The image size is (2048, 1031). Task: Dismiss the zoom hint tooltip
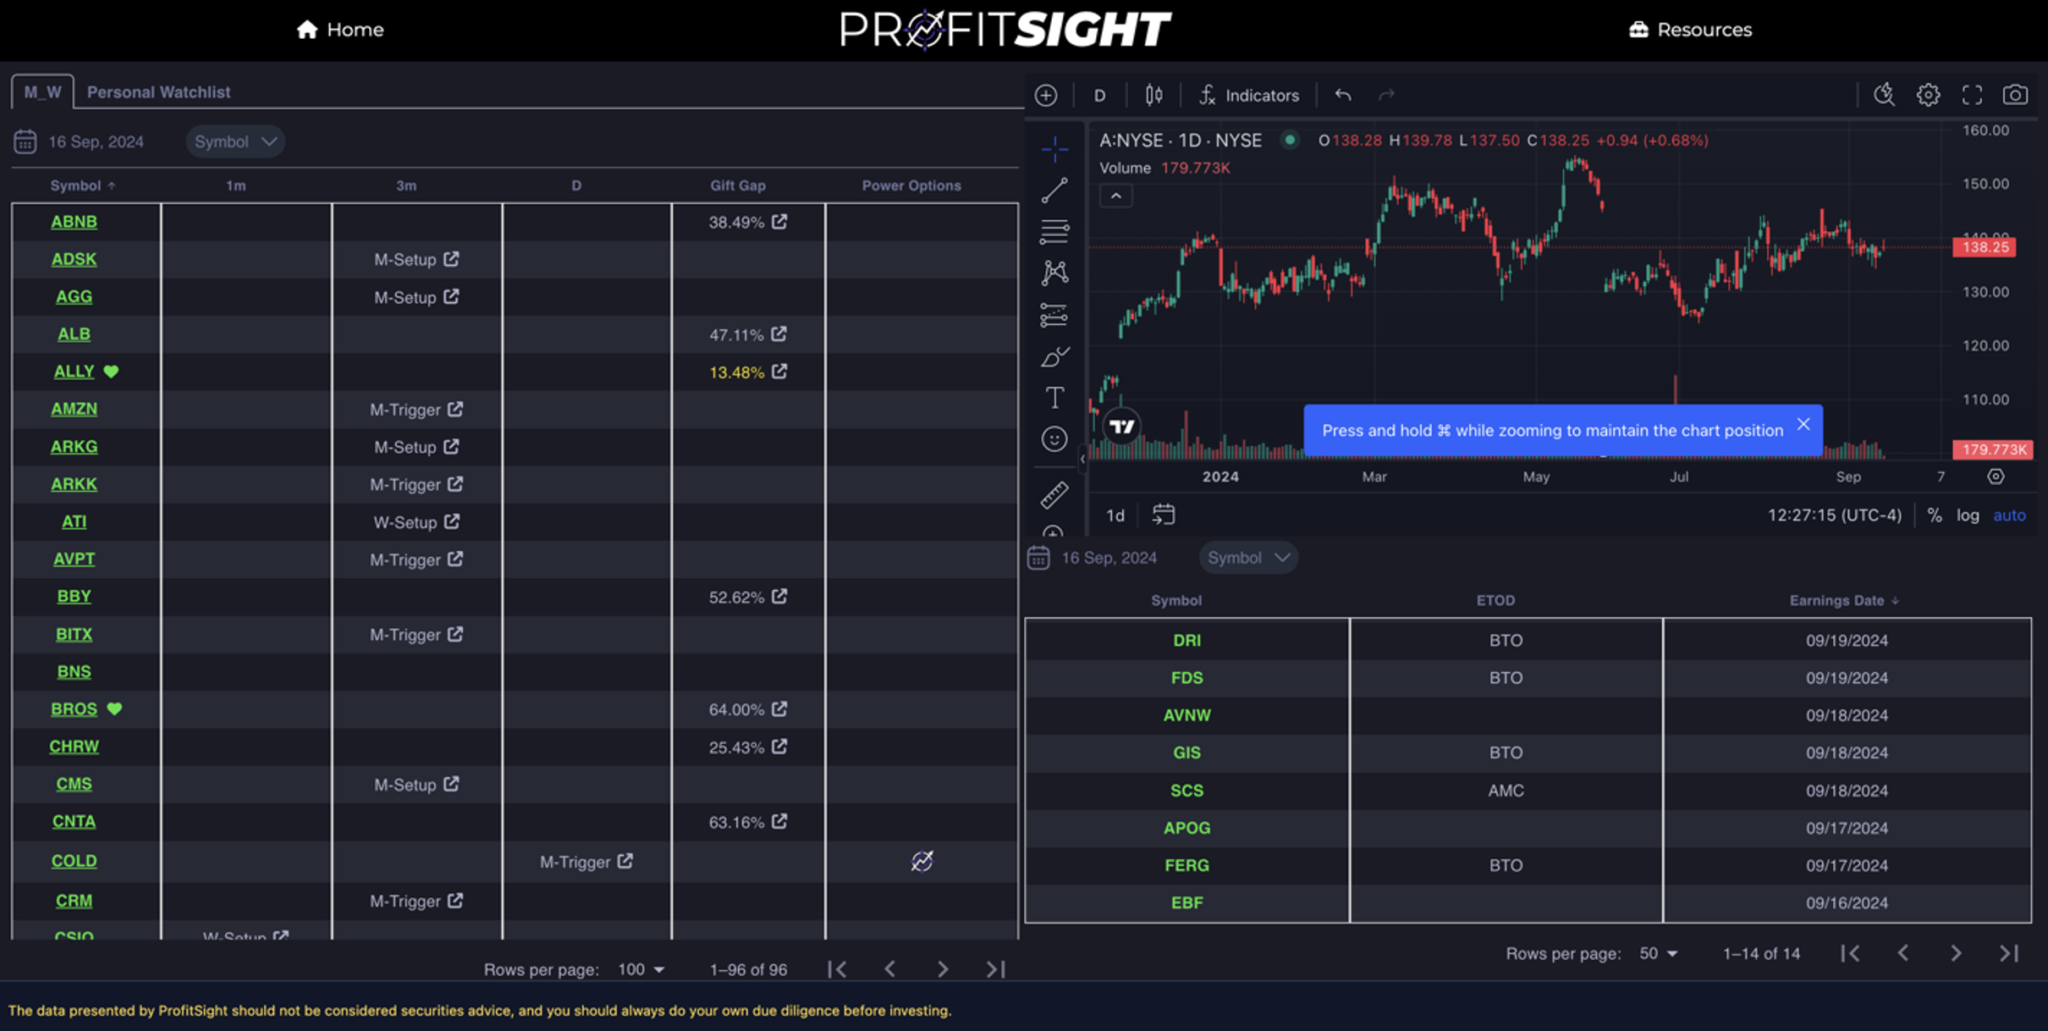[x=1803, y=424]
